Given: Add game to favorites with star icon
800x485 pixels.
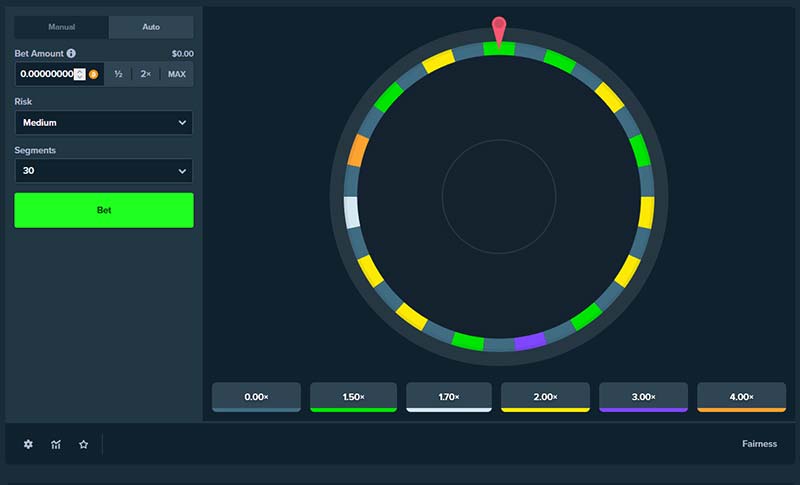Looking at the screenshot, I should [84, 444].
